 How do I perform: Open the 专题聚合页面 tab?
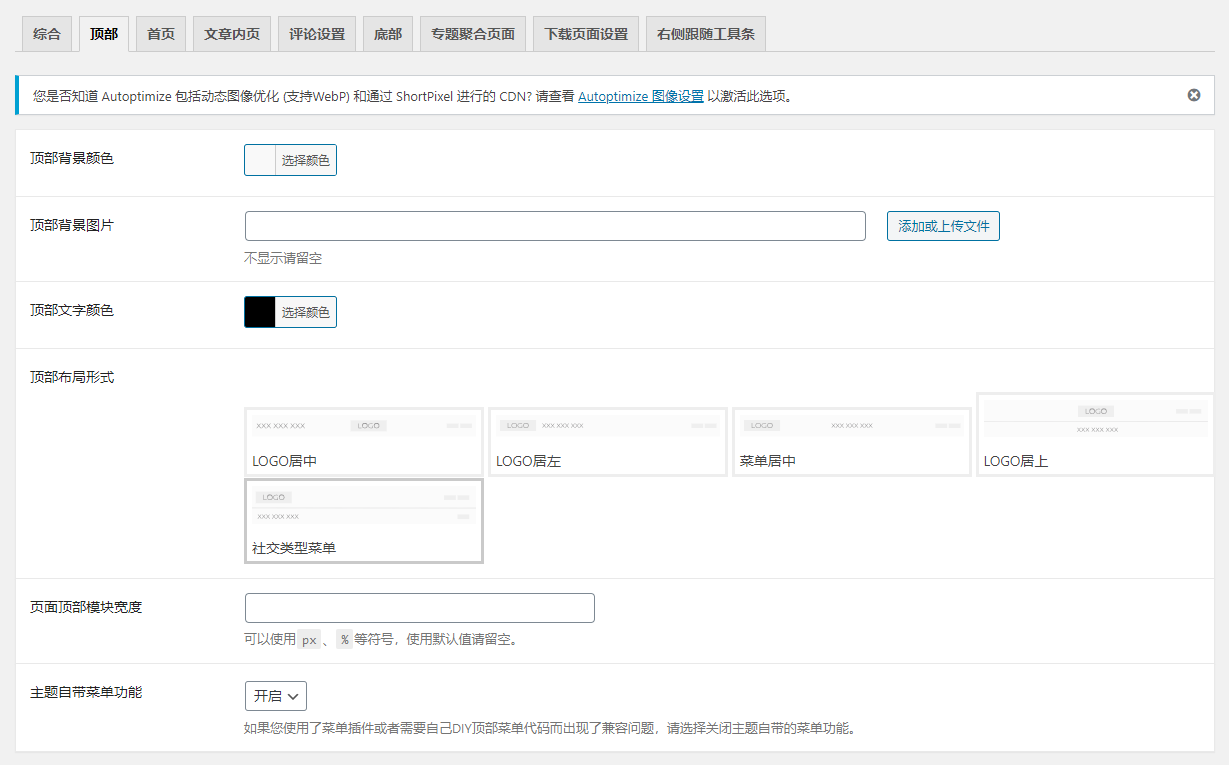(x=473, y=34)
